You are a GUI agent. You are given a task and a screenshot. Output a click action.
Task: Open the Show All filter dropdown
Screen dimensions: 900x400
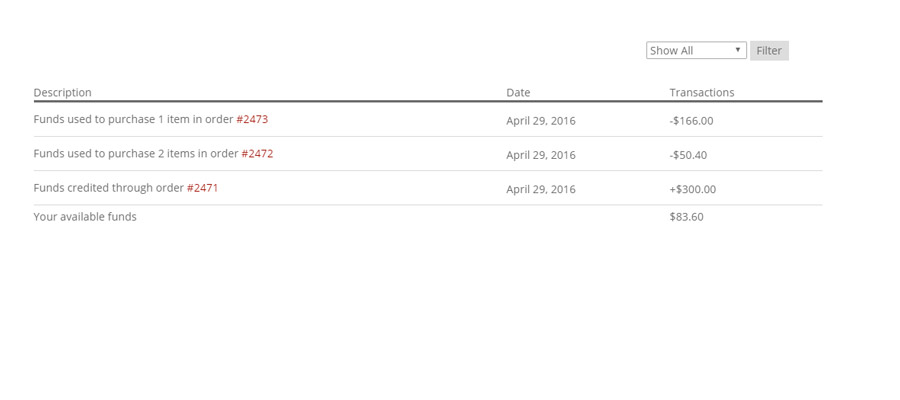pos(696,51)
